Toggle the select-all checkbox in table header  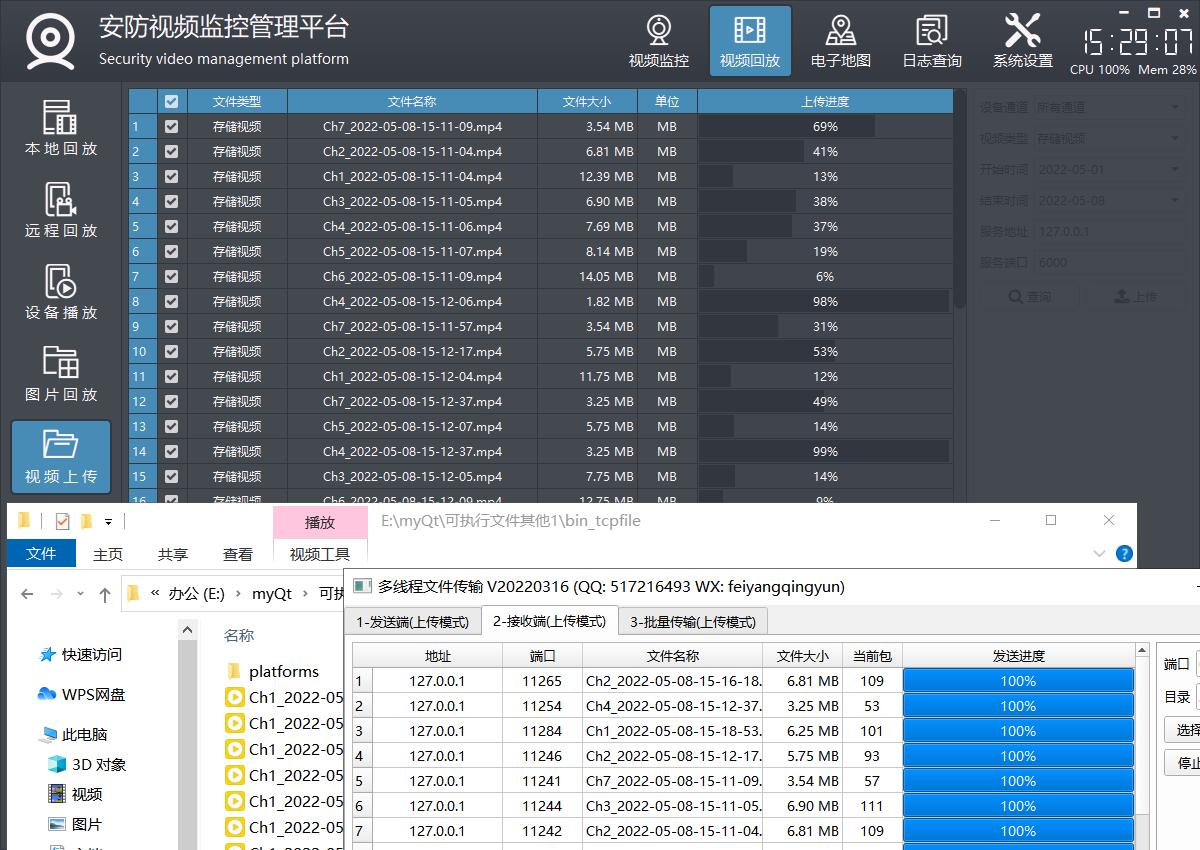point(172,101)
